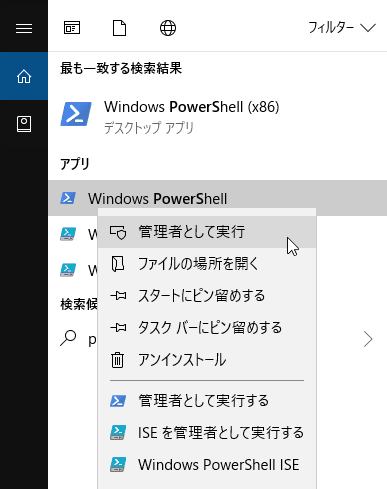Expand the search suggestion chevron arrow
387x489 pixels.
(x=368, y=339)
